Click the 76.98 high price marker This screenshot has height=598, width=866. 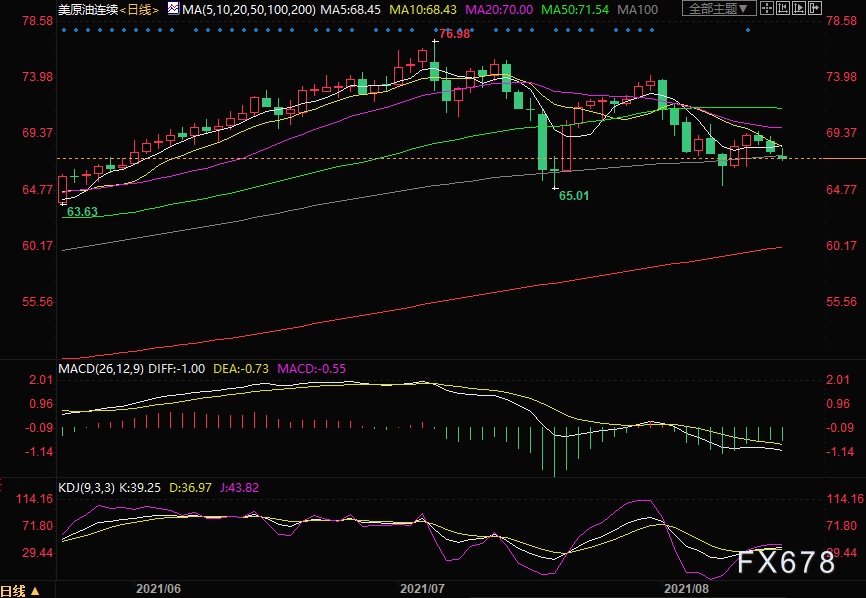[455, 34]
